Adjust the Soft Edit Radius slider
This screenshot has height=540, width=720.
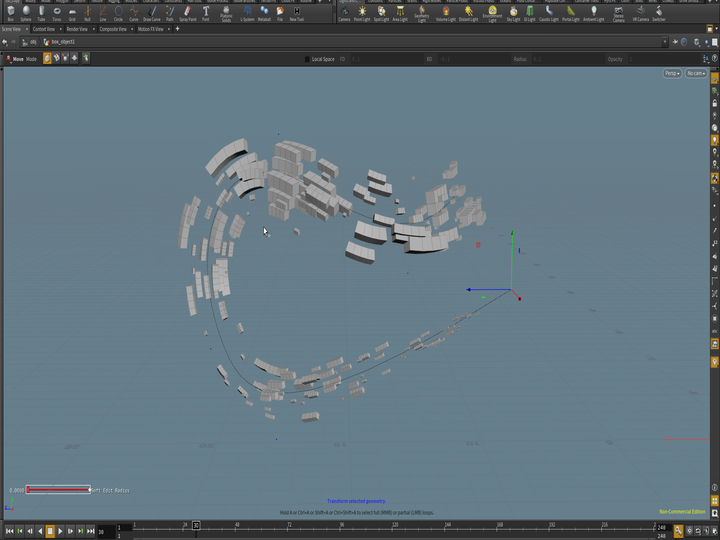point(58,490)
